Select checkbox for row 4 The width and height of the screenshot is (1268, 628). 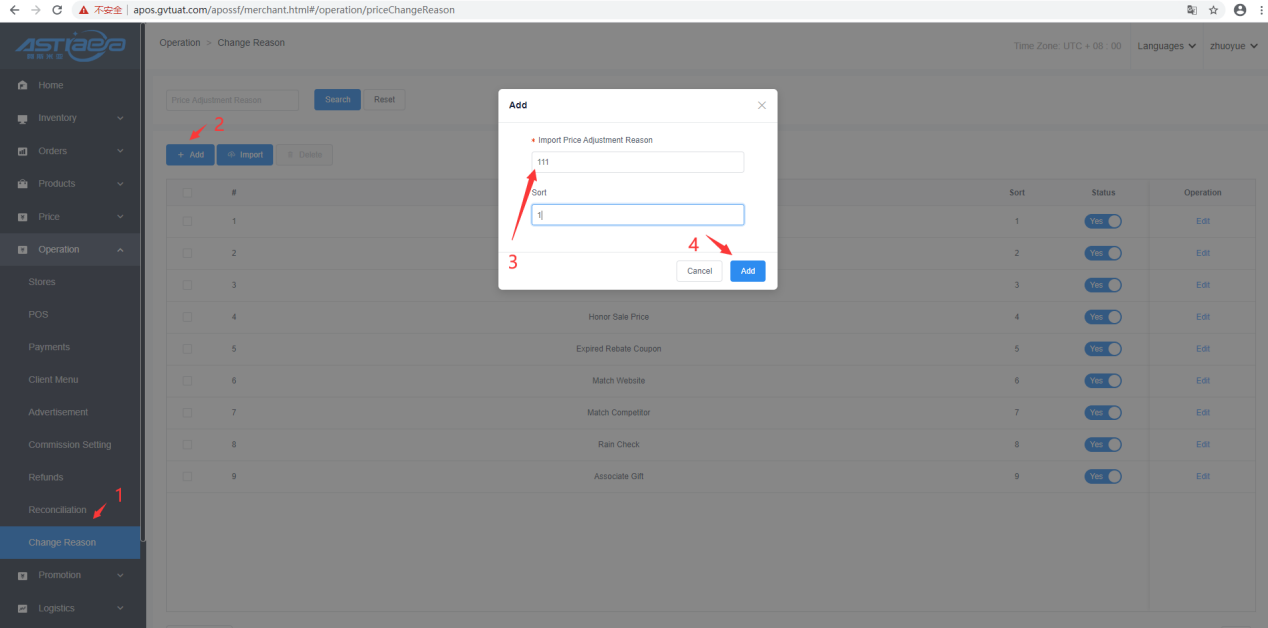[x=187, y=317]
